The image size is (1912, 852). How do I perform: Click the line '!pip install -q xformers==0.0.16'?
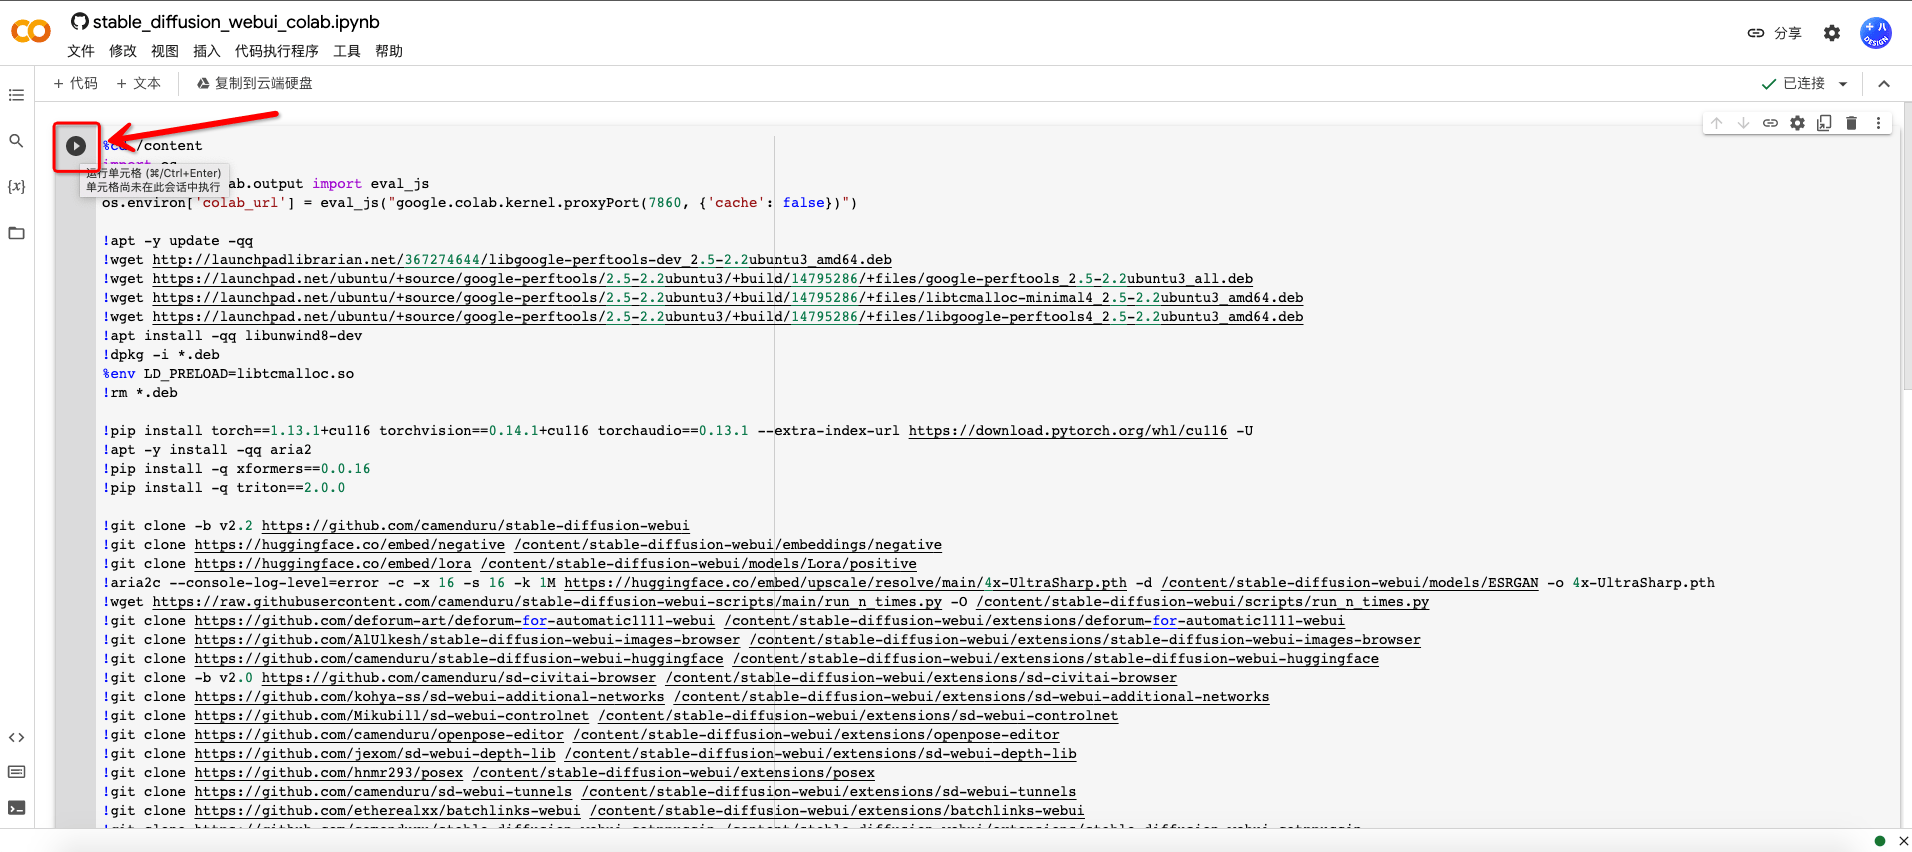pos(237,469)
